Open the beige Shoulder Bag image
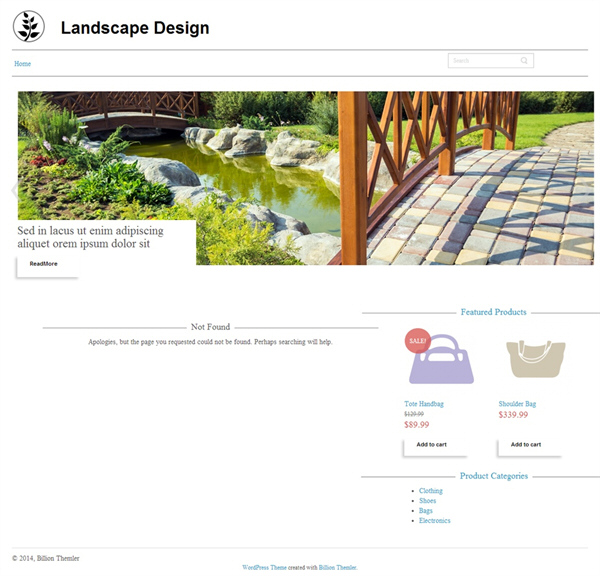Screen dimensions: 600x576 tap(536, 359)
